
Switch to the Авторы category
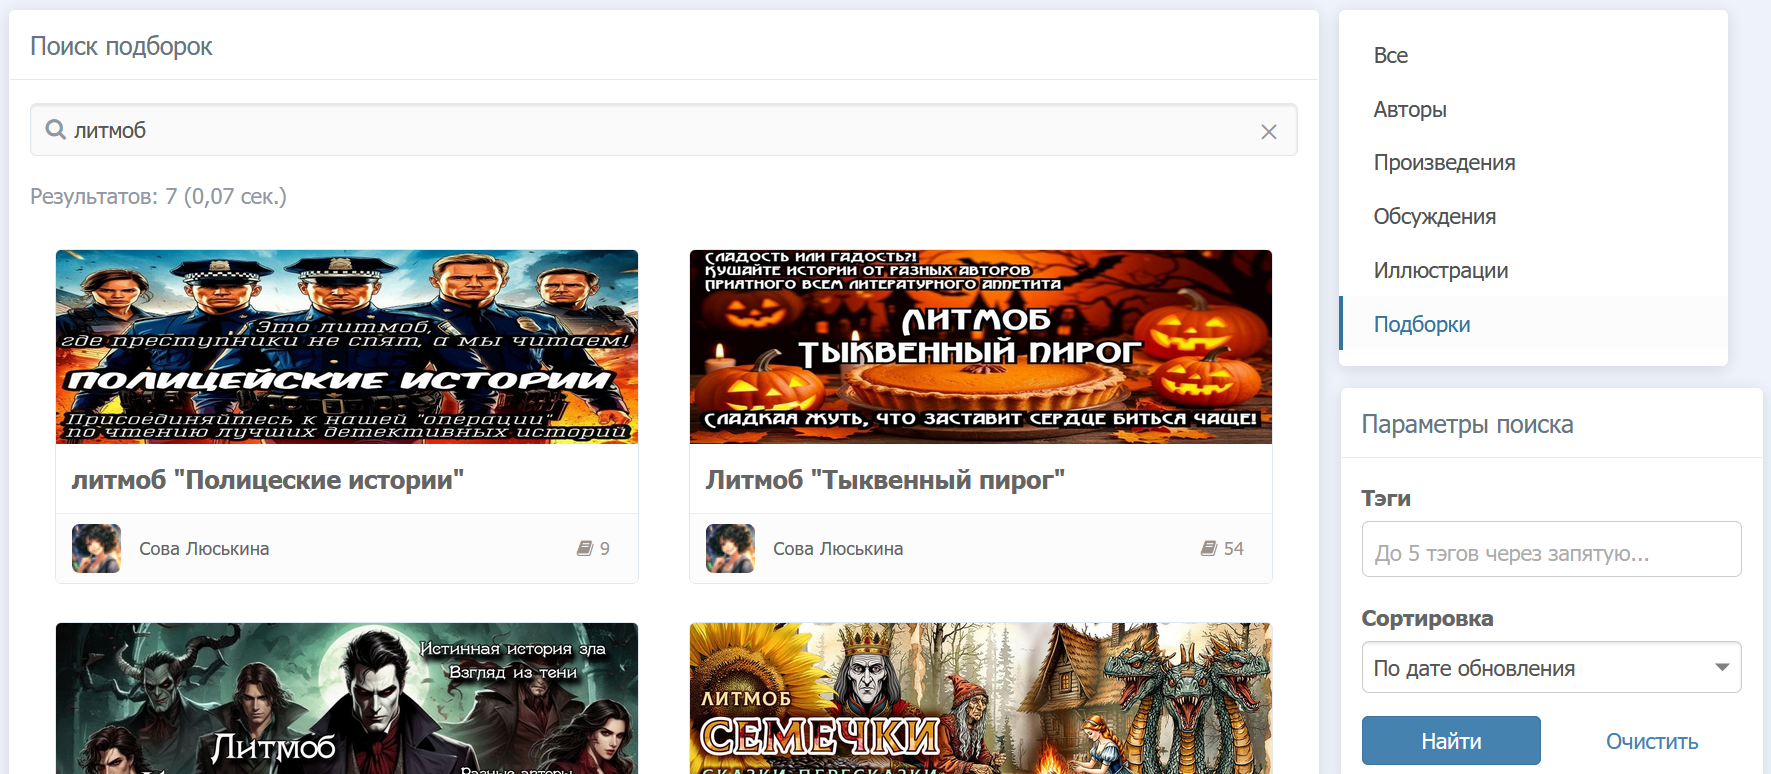pos(1409,110)
